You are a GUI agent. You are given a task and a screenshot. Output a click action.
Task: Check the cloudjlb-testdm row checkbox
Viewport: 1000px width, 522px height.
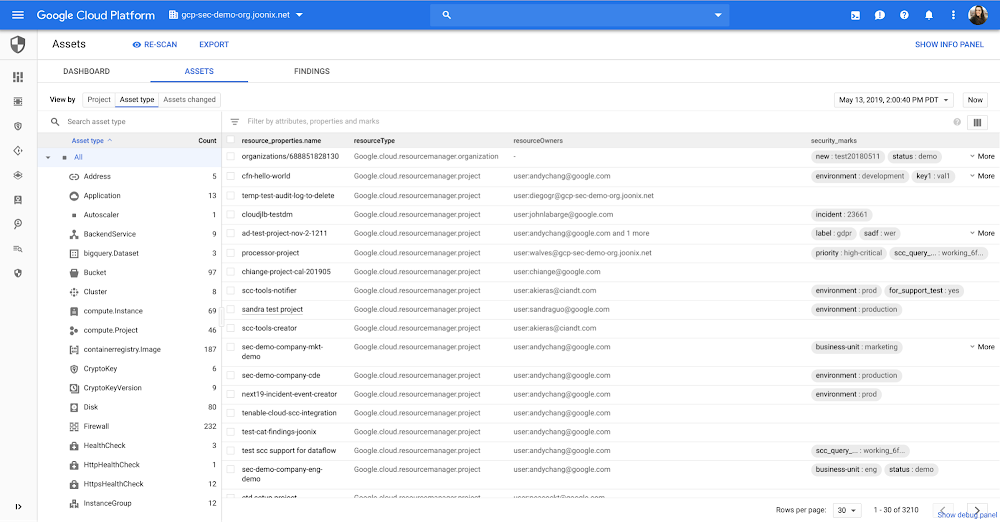231,214
